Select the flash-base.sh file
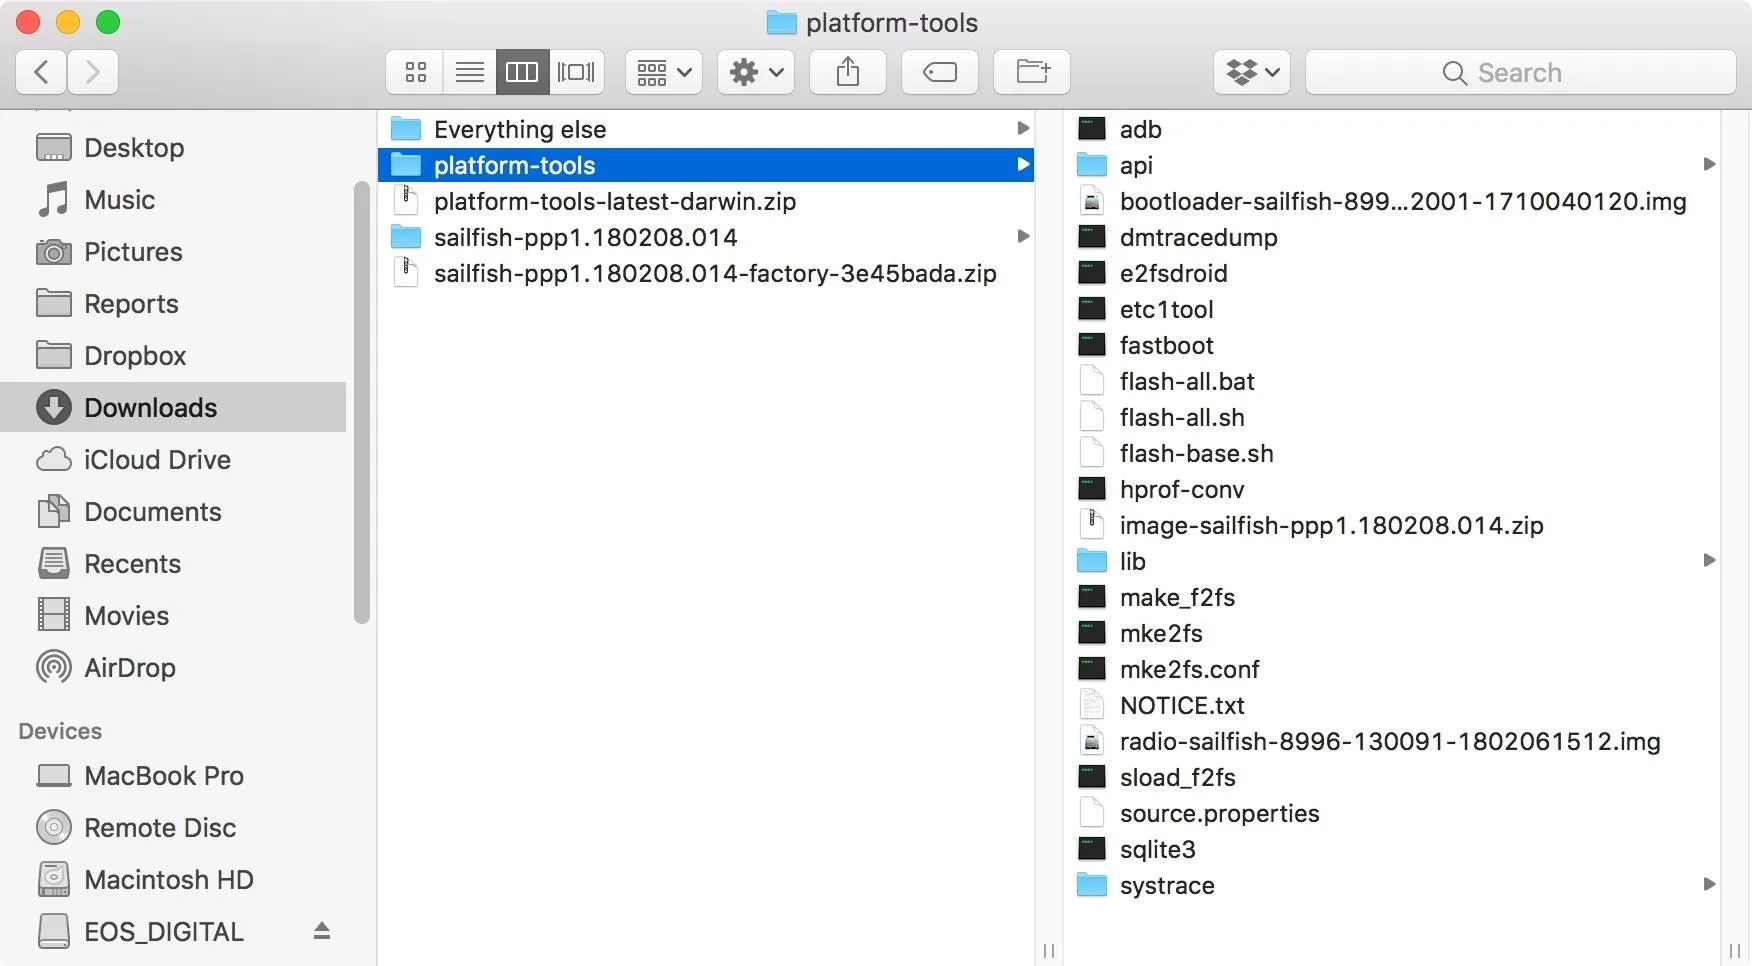Image resolution: width=1752 pixels, height=966 pixels. coord(1392,453)
